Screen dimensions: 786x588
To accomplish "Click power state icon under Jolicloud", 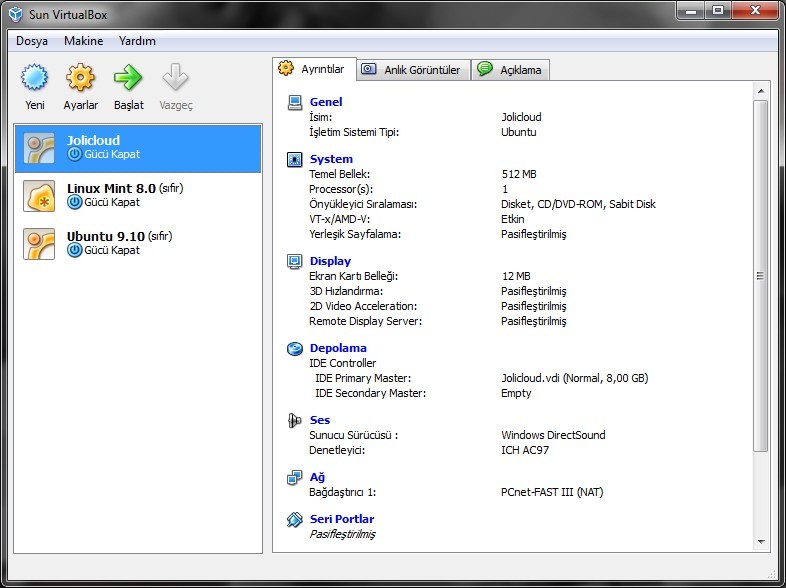I will (x=75, y=154).
